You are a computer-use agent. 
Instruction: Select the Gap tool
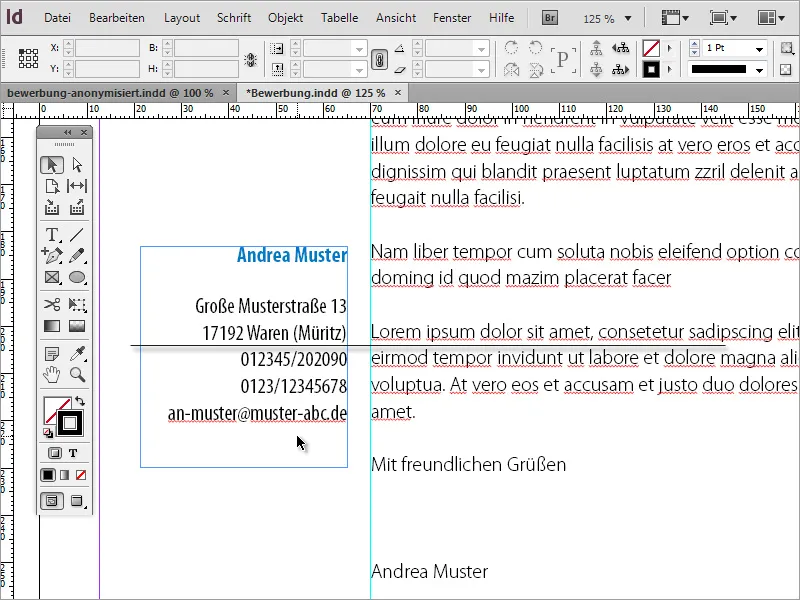point(77,186)
